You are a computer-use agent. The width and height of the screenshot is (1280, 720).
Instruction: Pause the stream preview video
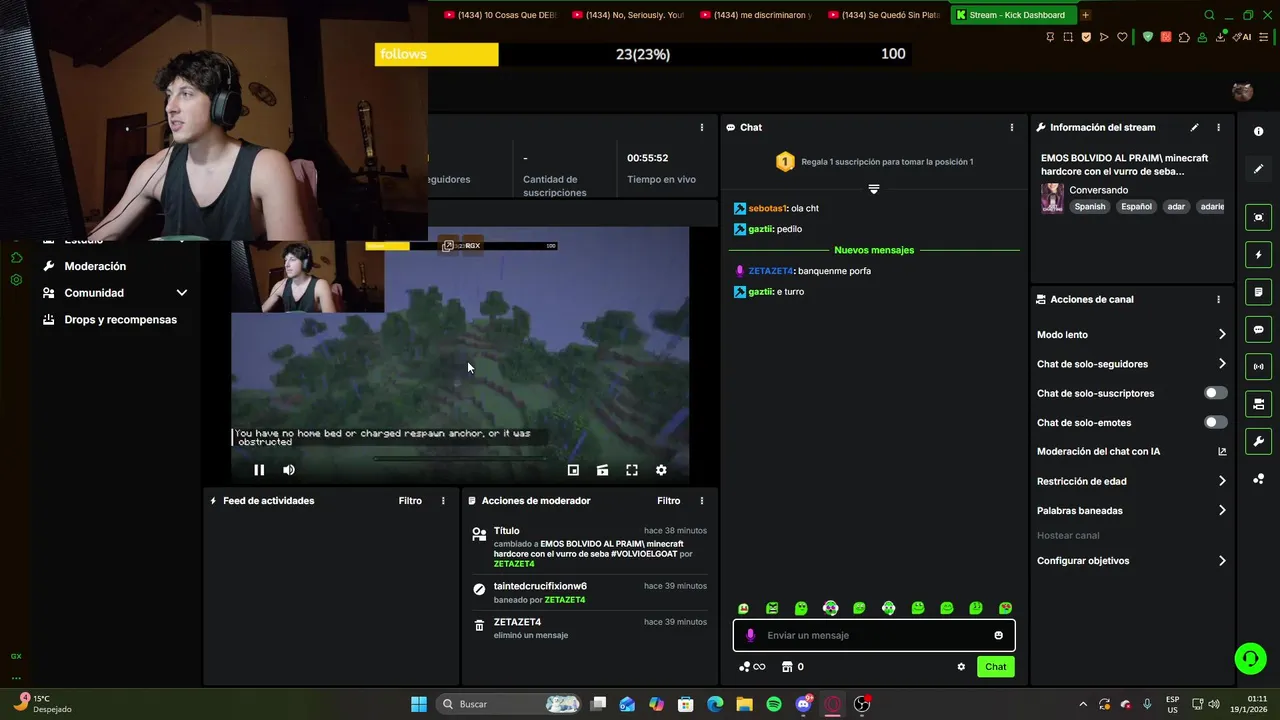pos(259,470)
